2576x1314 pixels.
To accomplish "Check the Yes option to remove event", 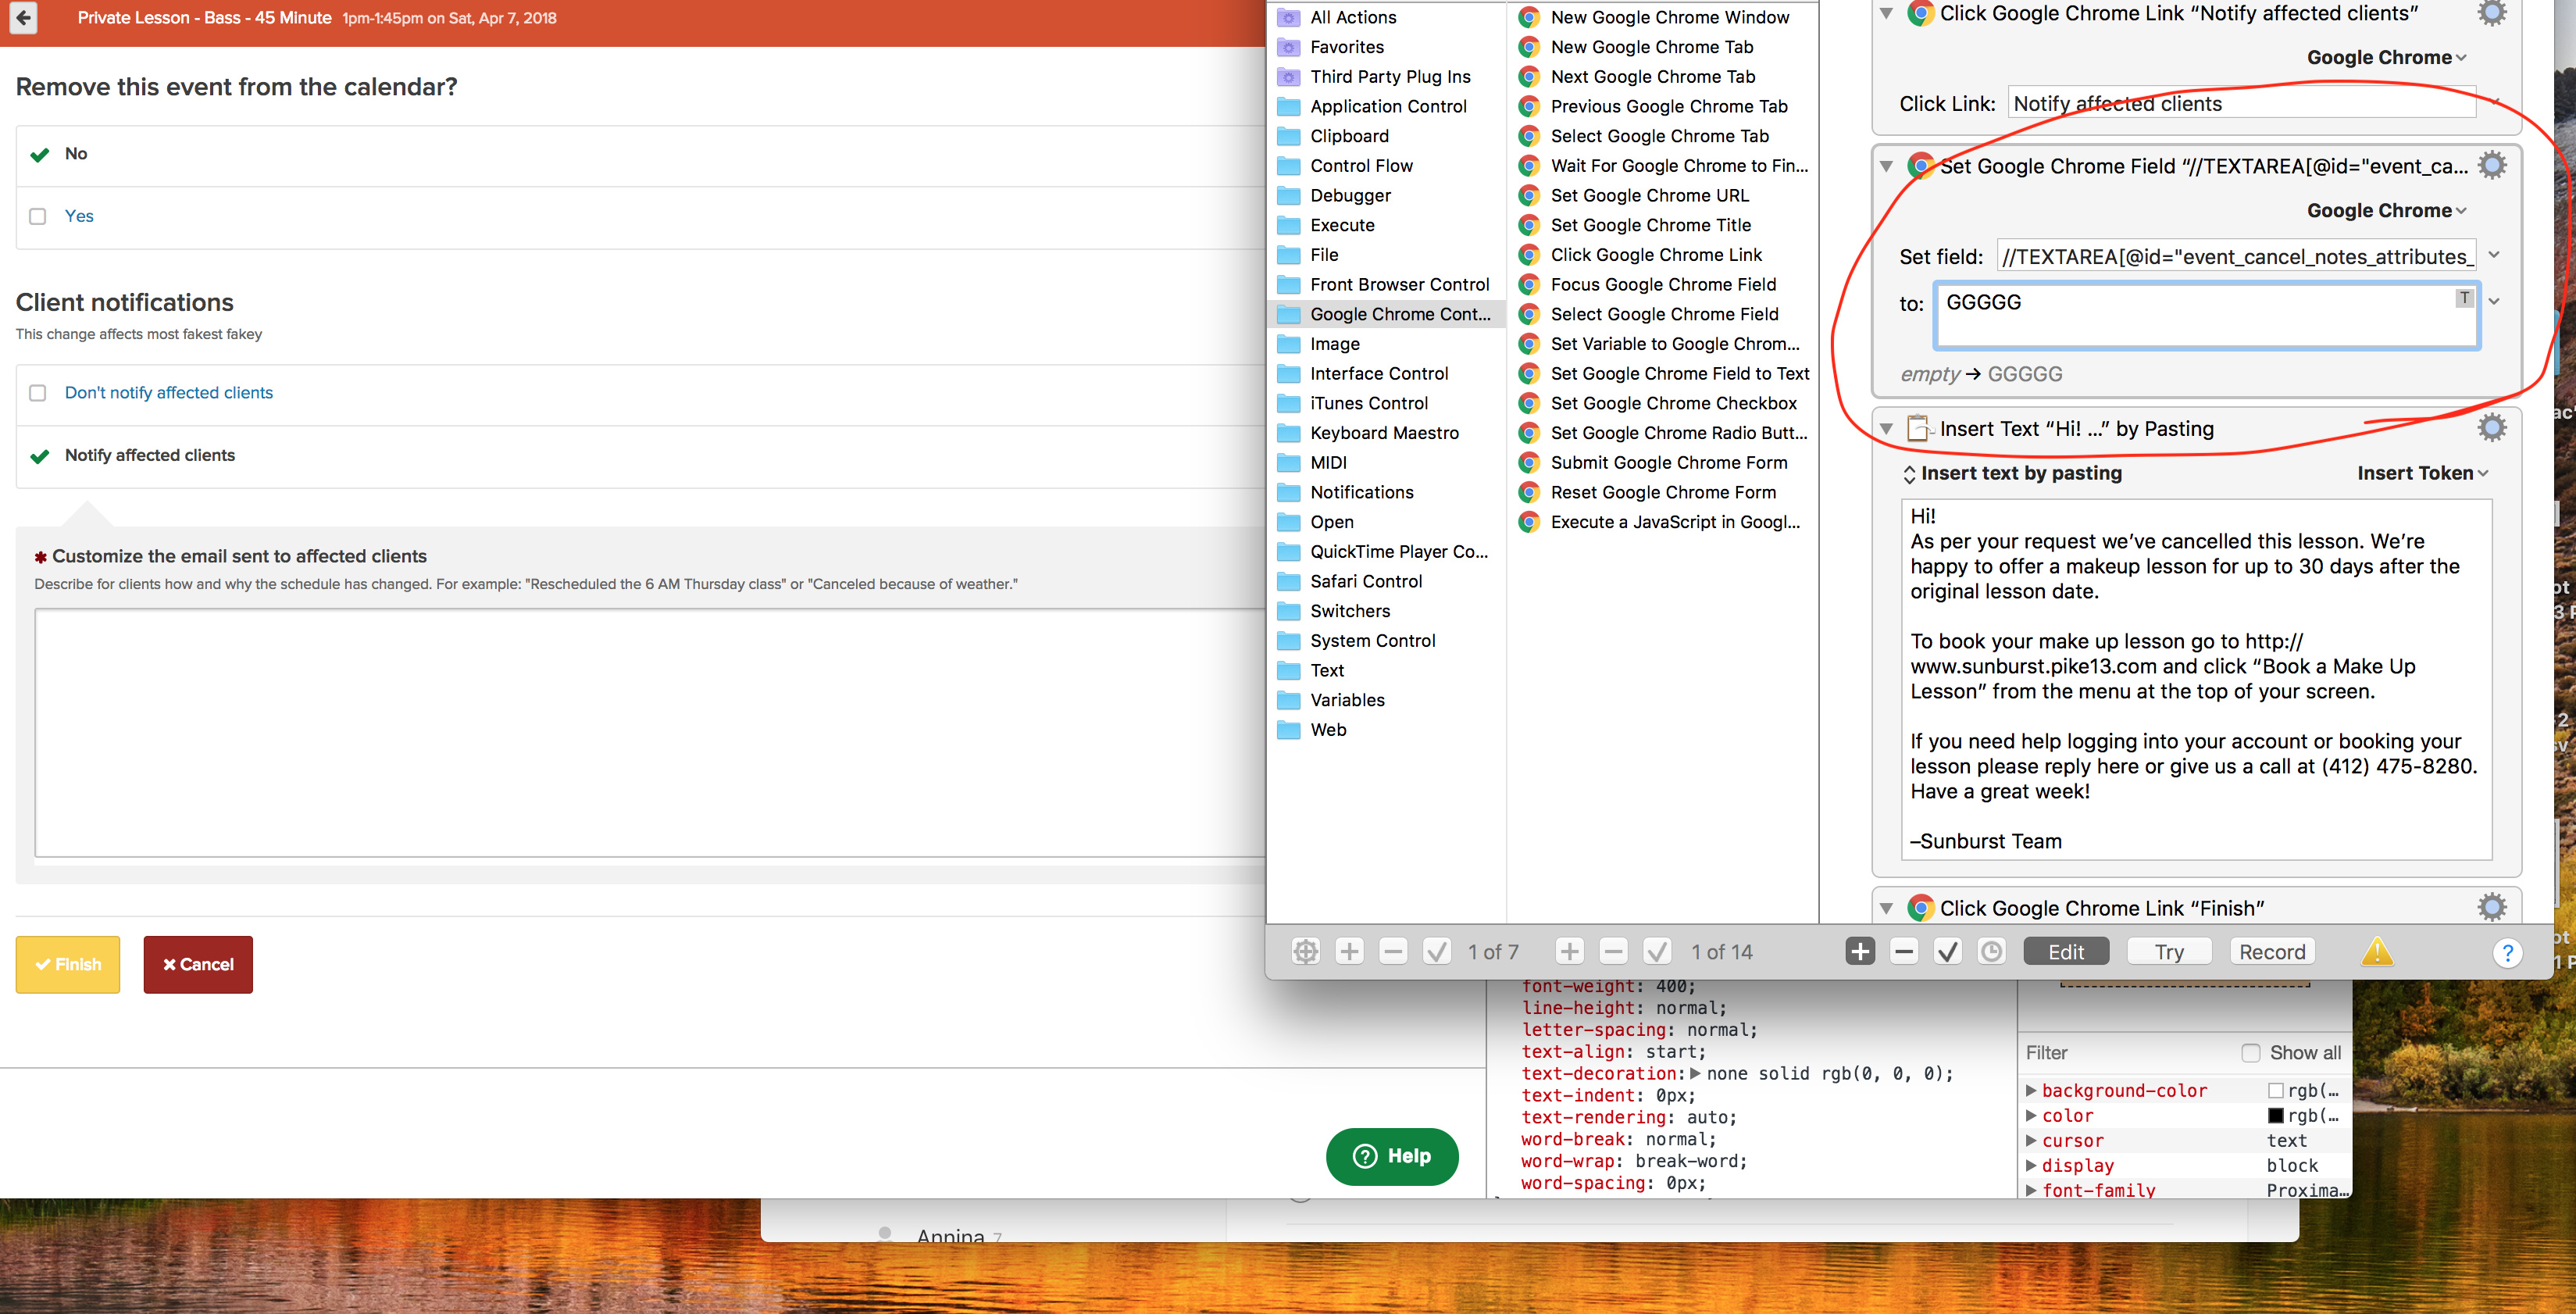I will pyautogui.click(x=38, y=216).
